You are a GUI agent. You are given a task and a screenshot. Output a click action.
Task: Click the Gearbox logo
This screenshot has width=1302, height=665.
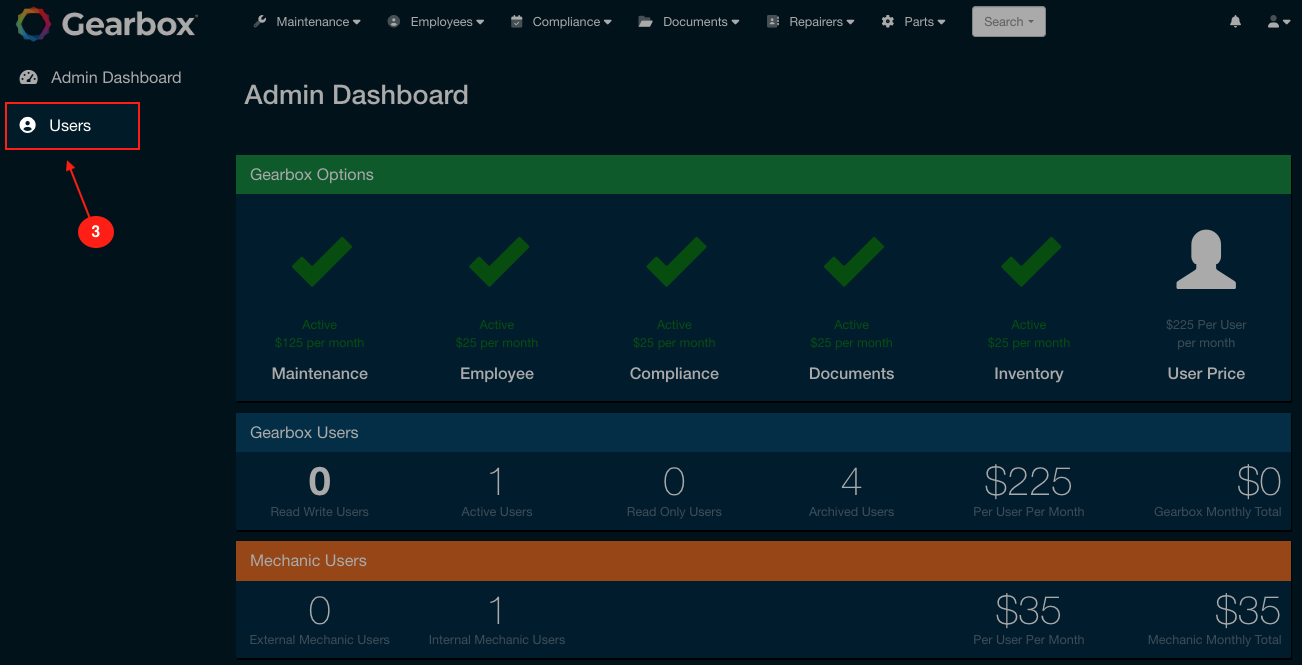(106, 24)
